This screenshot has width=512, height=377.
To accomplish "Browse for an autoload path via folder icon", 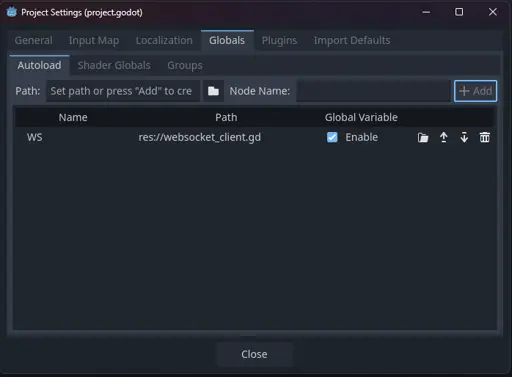I will 213,91.
